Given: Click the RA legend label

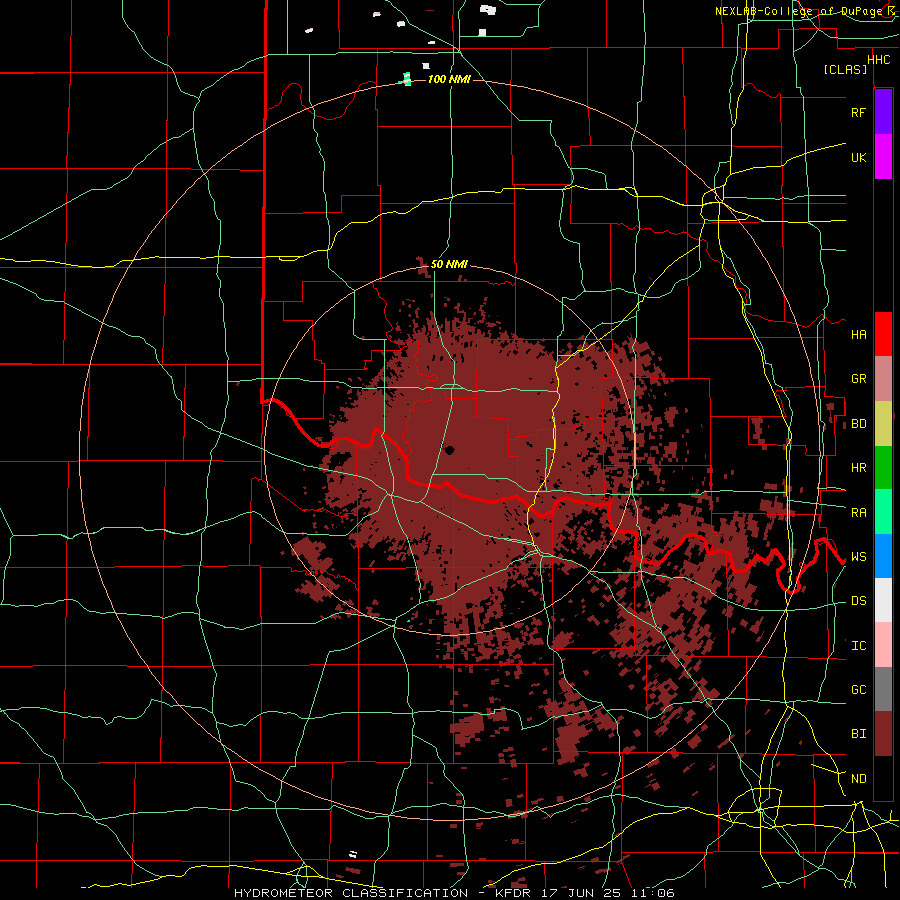Looking at the screenshot, I should tap(858, 513).
